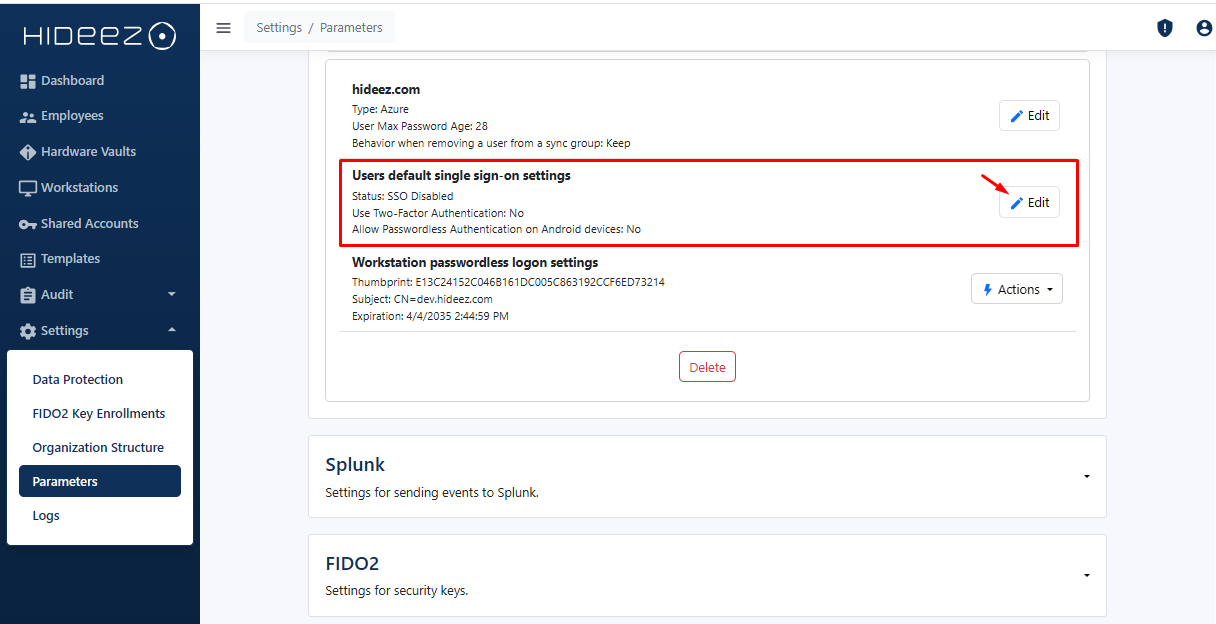This screenshot has width=1216, height=624.
Task: Edit users default single sign-on settings
Action: [1029, 203]
